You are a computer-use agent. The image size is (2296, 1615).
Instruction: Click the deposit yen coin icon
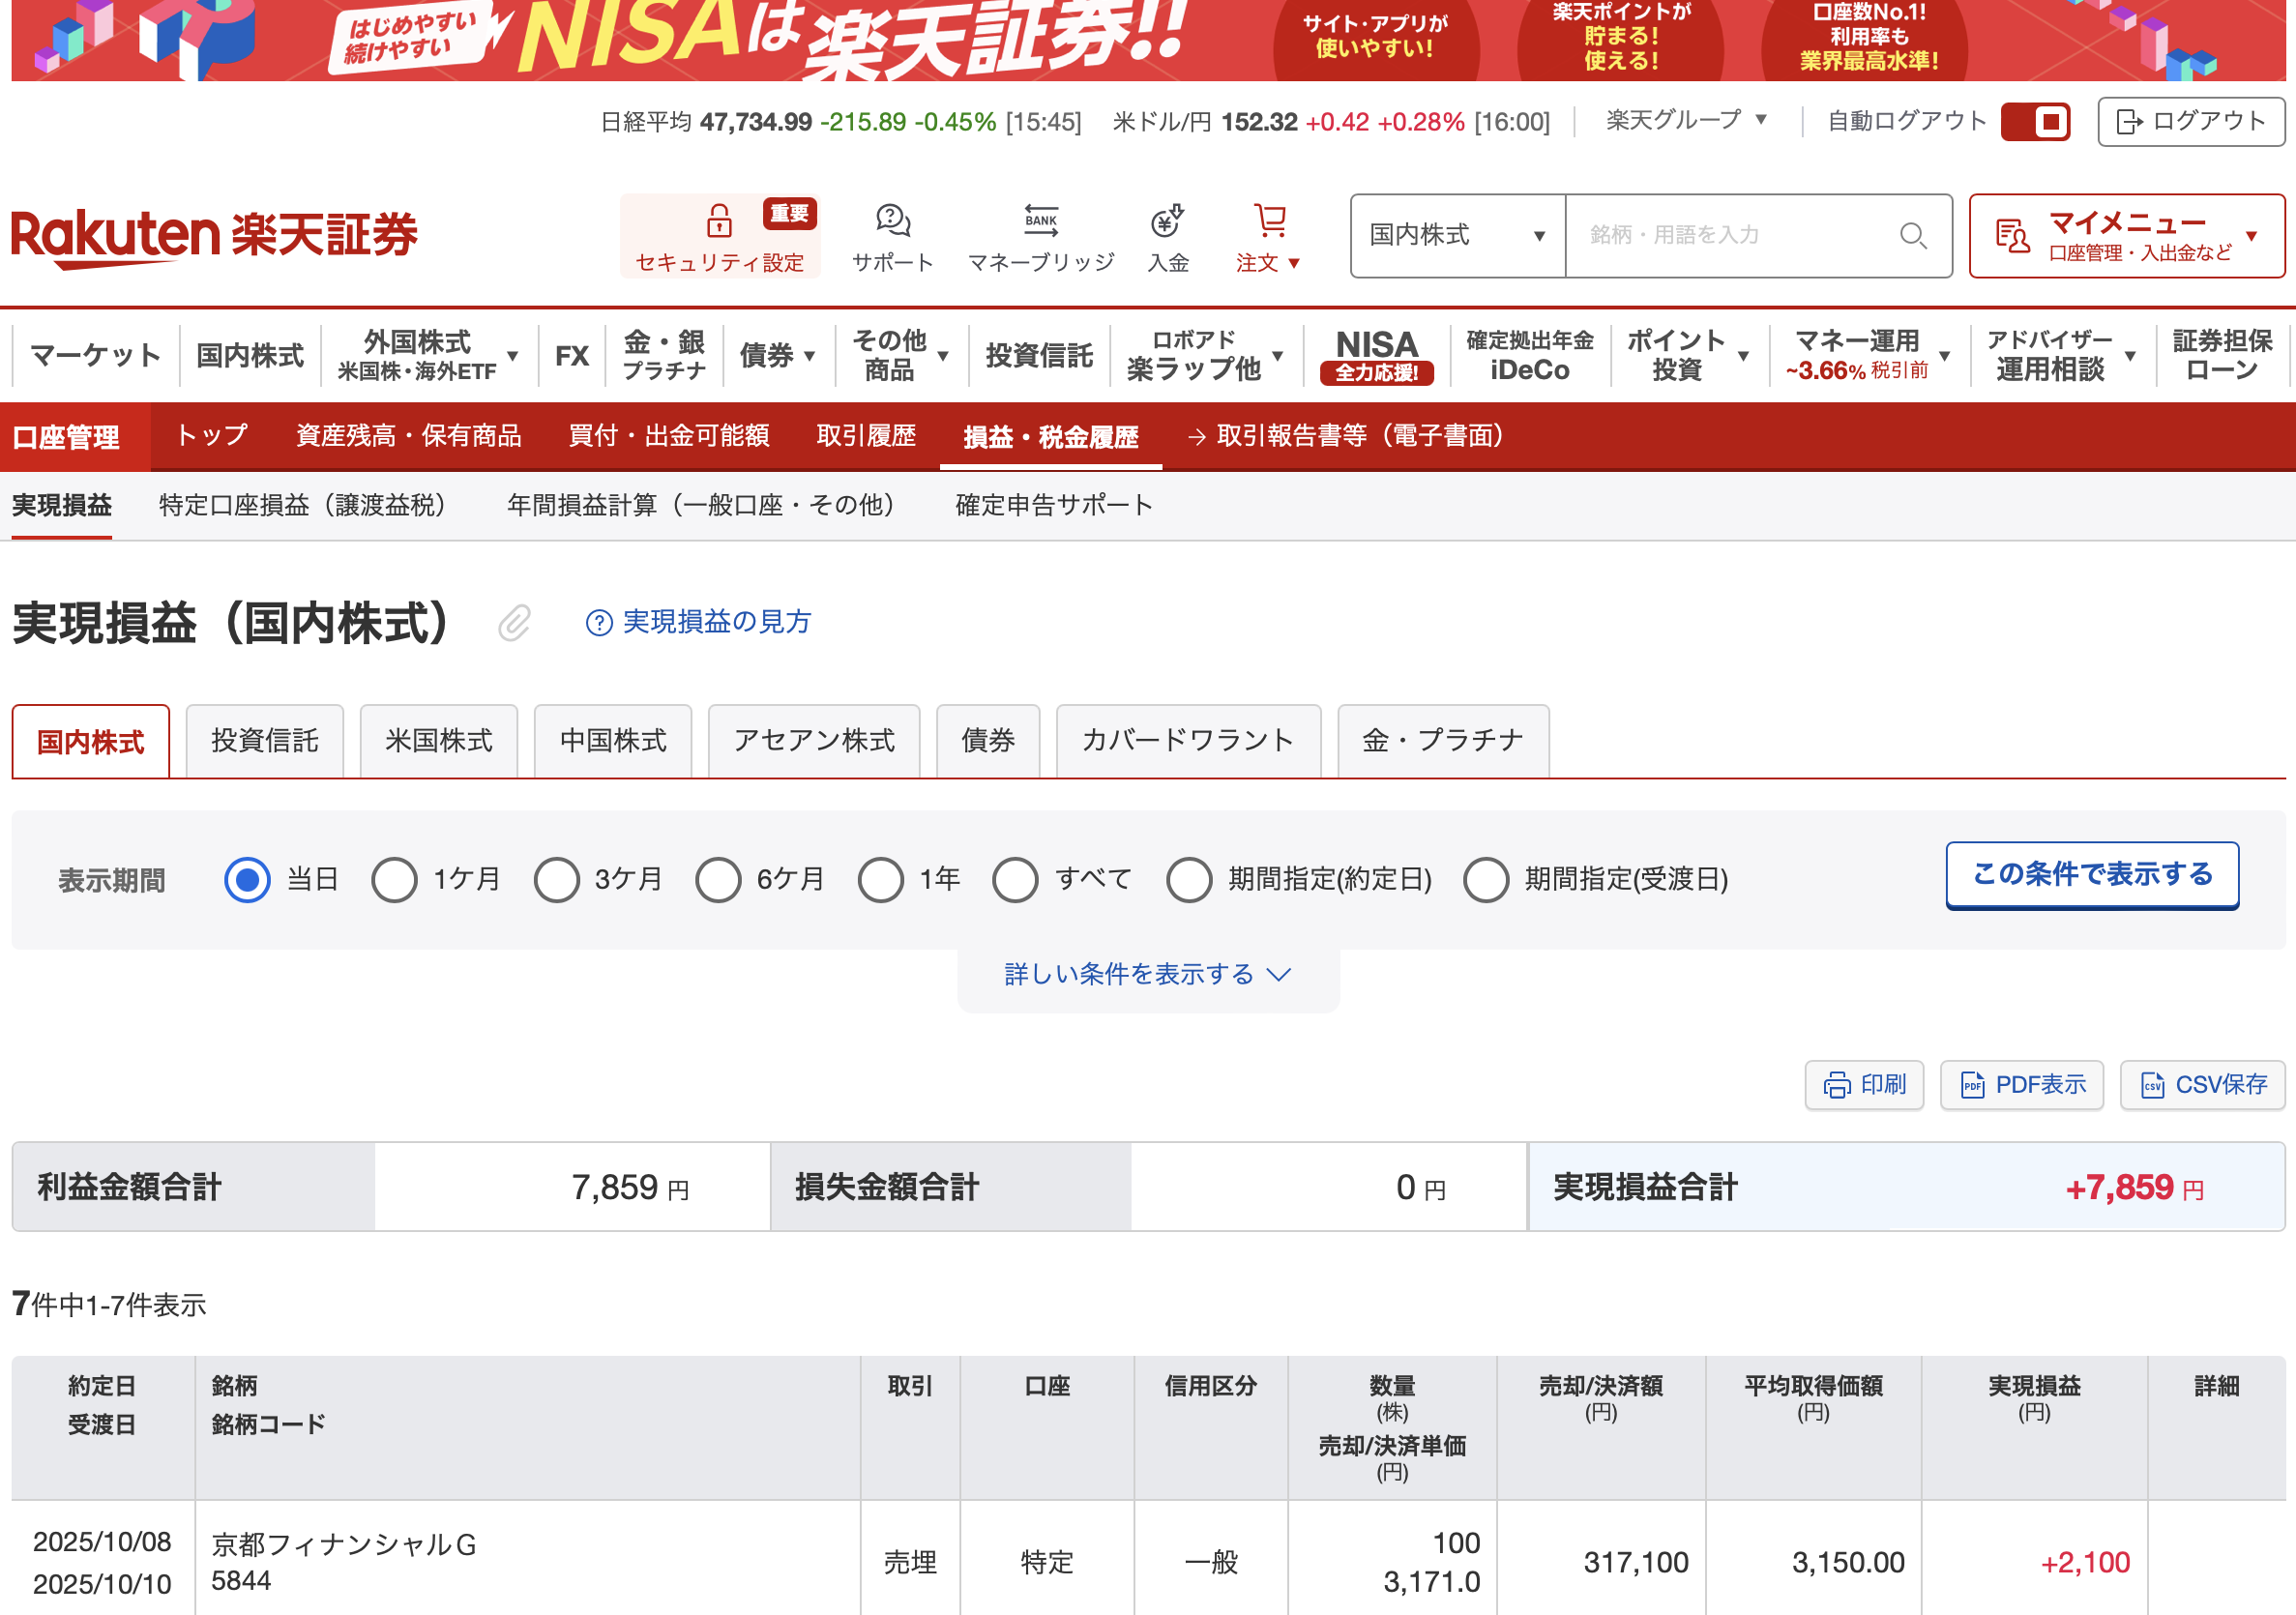coord(1166,221)
